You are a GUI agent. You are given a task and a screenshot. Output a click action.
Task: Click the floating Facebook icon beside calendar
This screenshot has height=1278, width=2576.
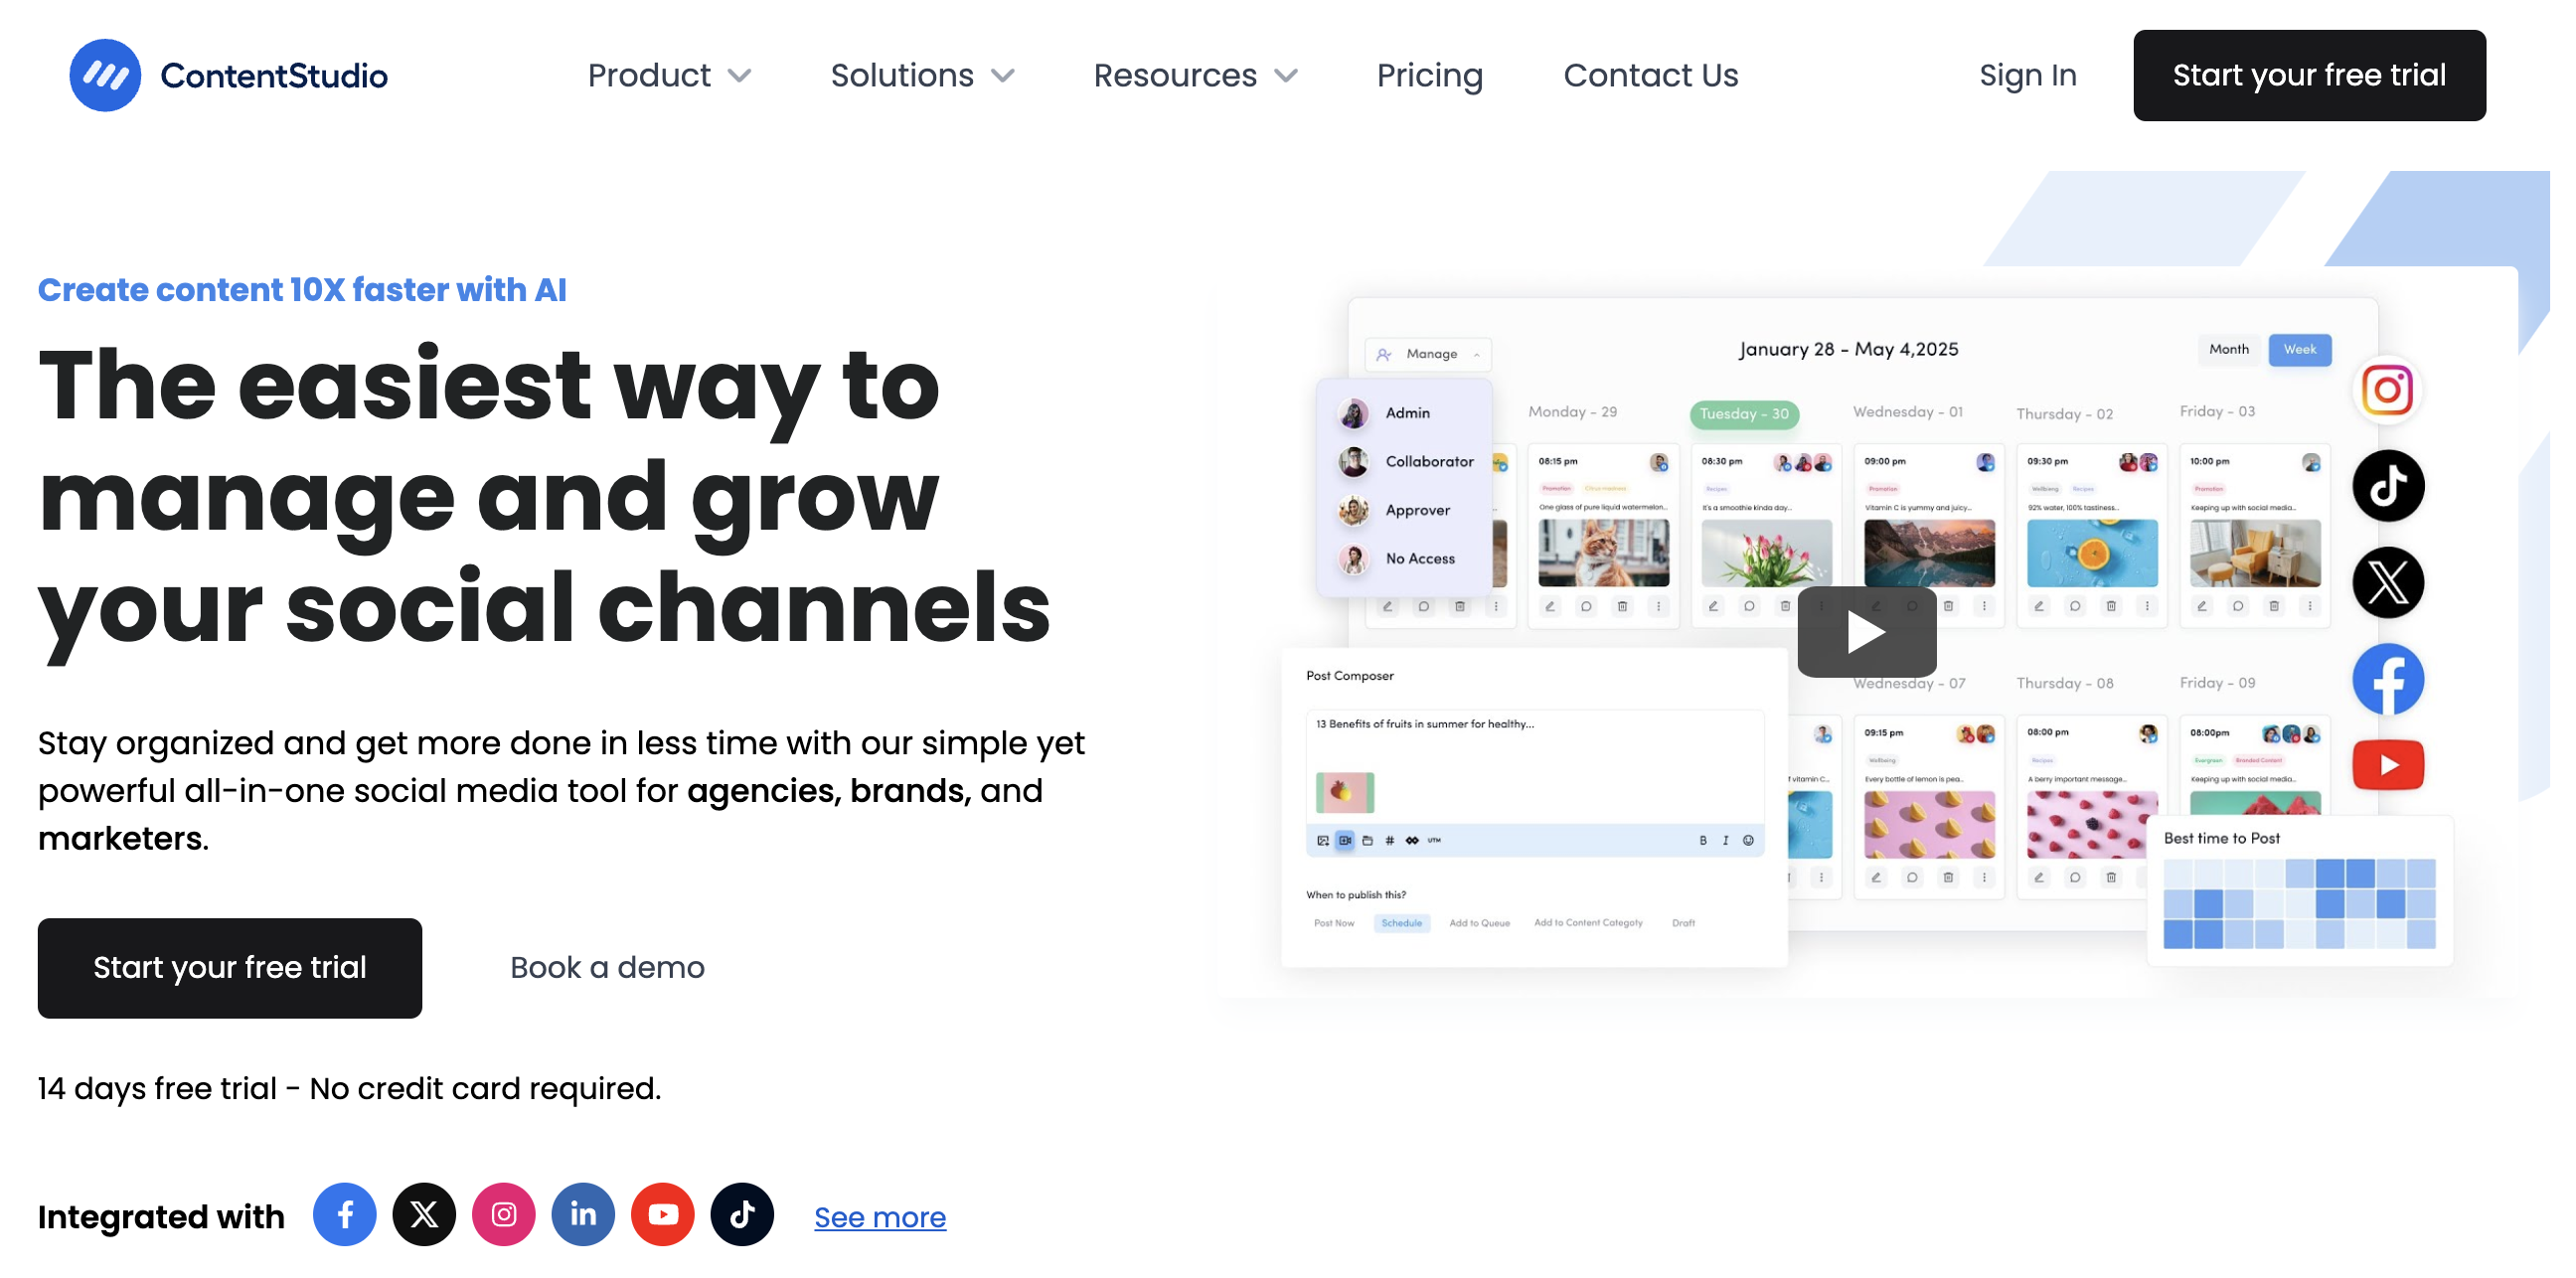(x=2387, y=679)
